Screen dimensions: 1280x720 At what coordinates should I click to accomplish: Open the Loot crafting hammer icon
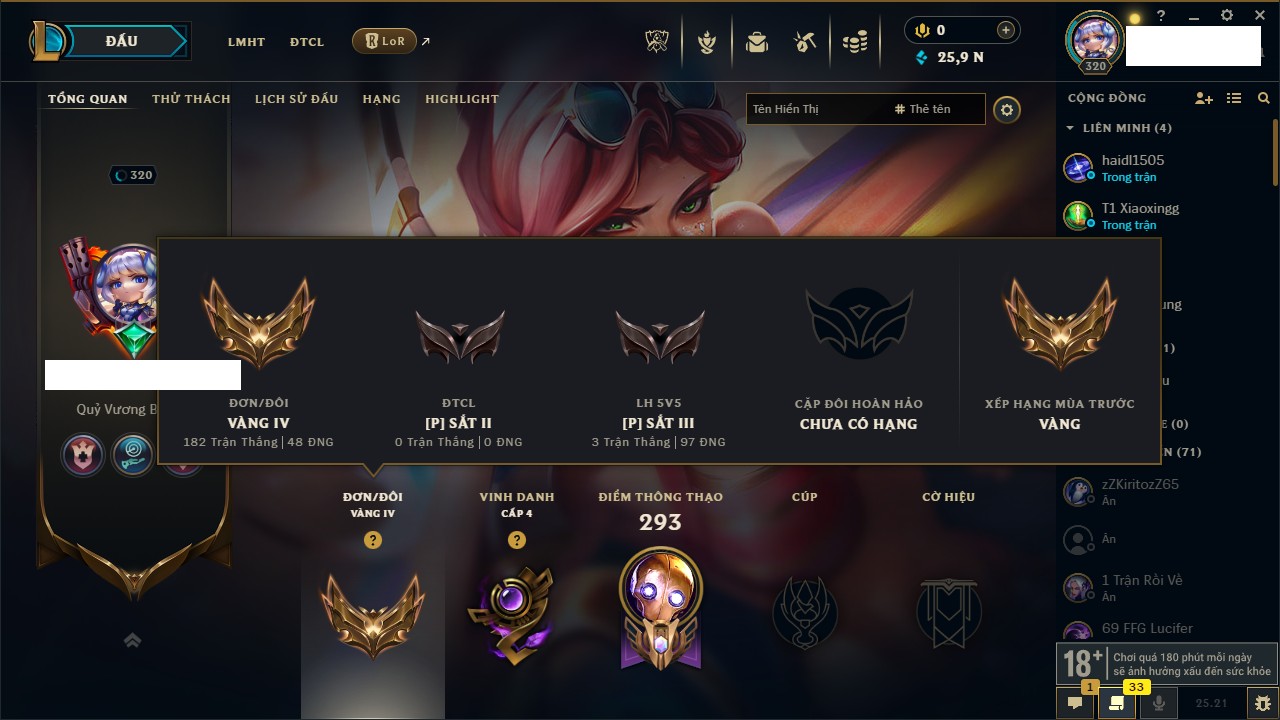click(805, 42)
